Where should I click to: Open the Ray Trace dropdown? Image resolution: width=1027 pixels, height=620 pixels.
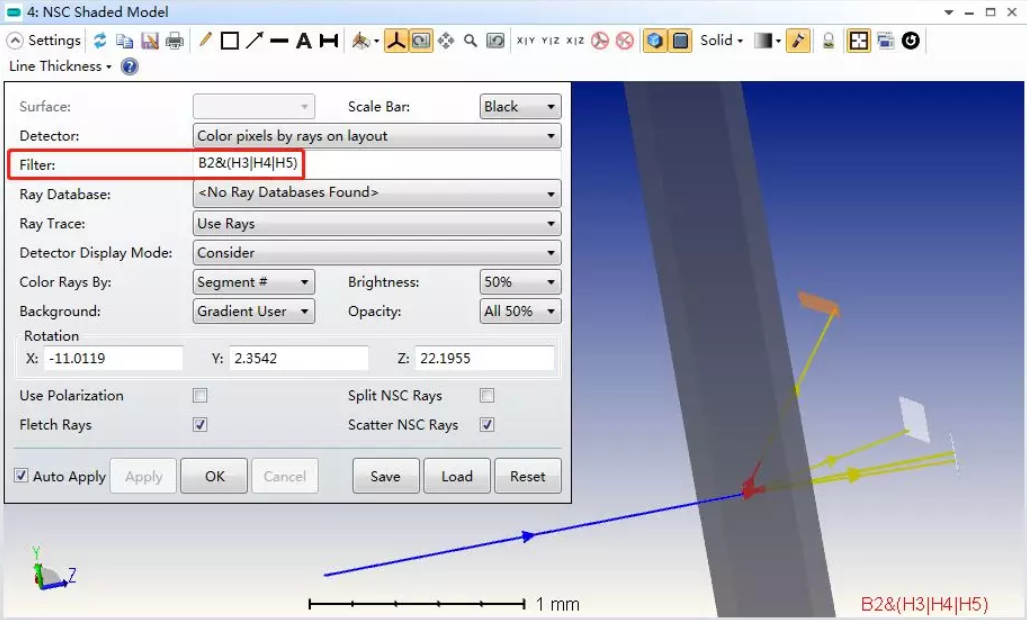[376, 224]
